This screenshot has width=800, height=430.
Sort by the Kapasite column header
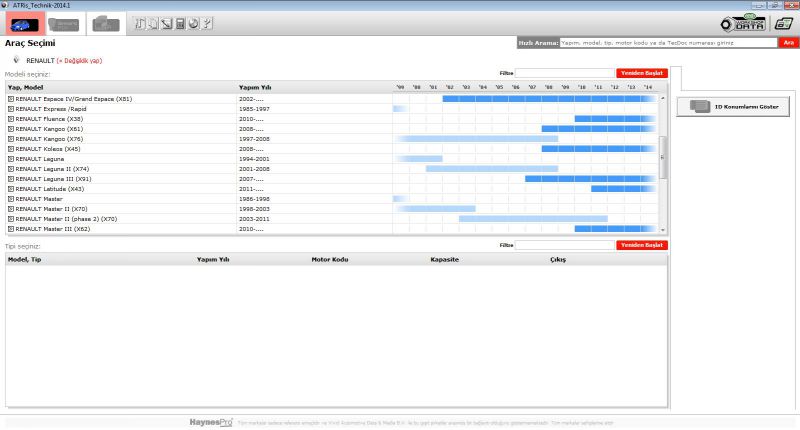[x=444, y=260]
